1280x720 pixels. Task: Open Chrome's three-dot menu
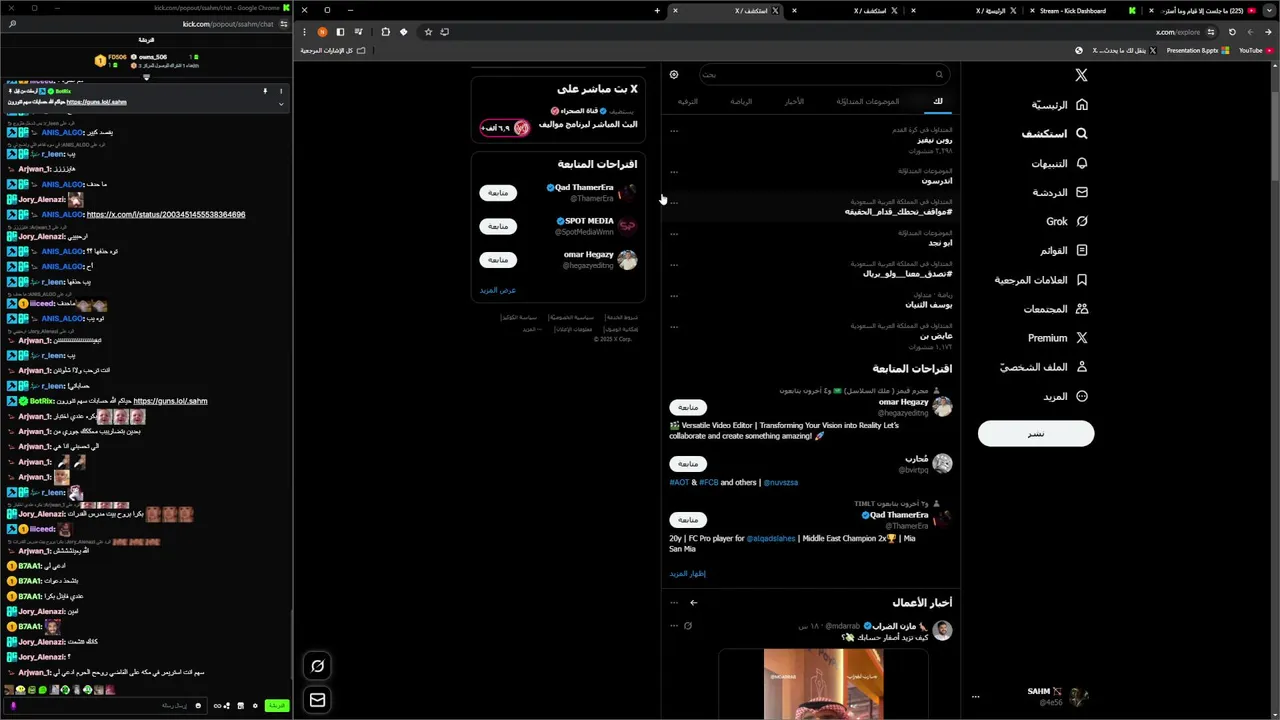[x=304, y=32]
